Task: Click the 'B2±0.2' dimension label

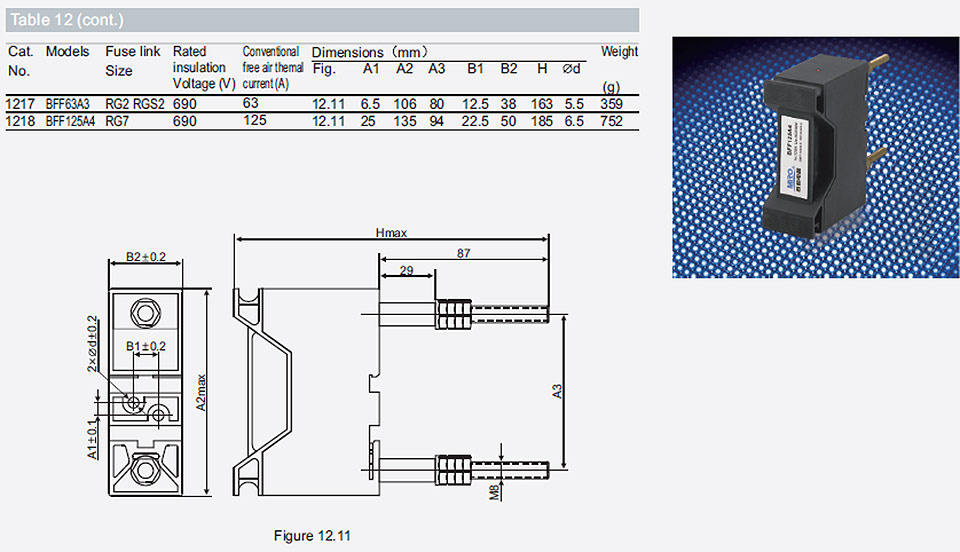Action: (x=146, y=256)
